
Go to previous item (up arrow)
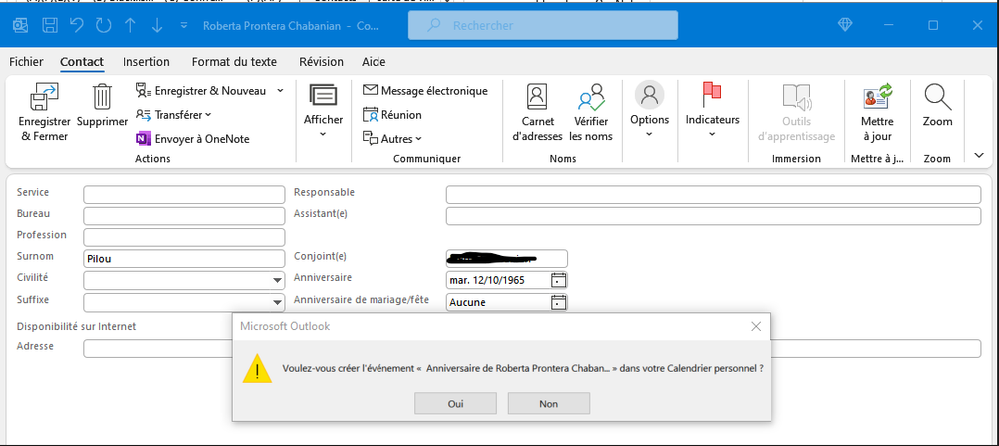click(x=130, y=25)
